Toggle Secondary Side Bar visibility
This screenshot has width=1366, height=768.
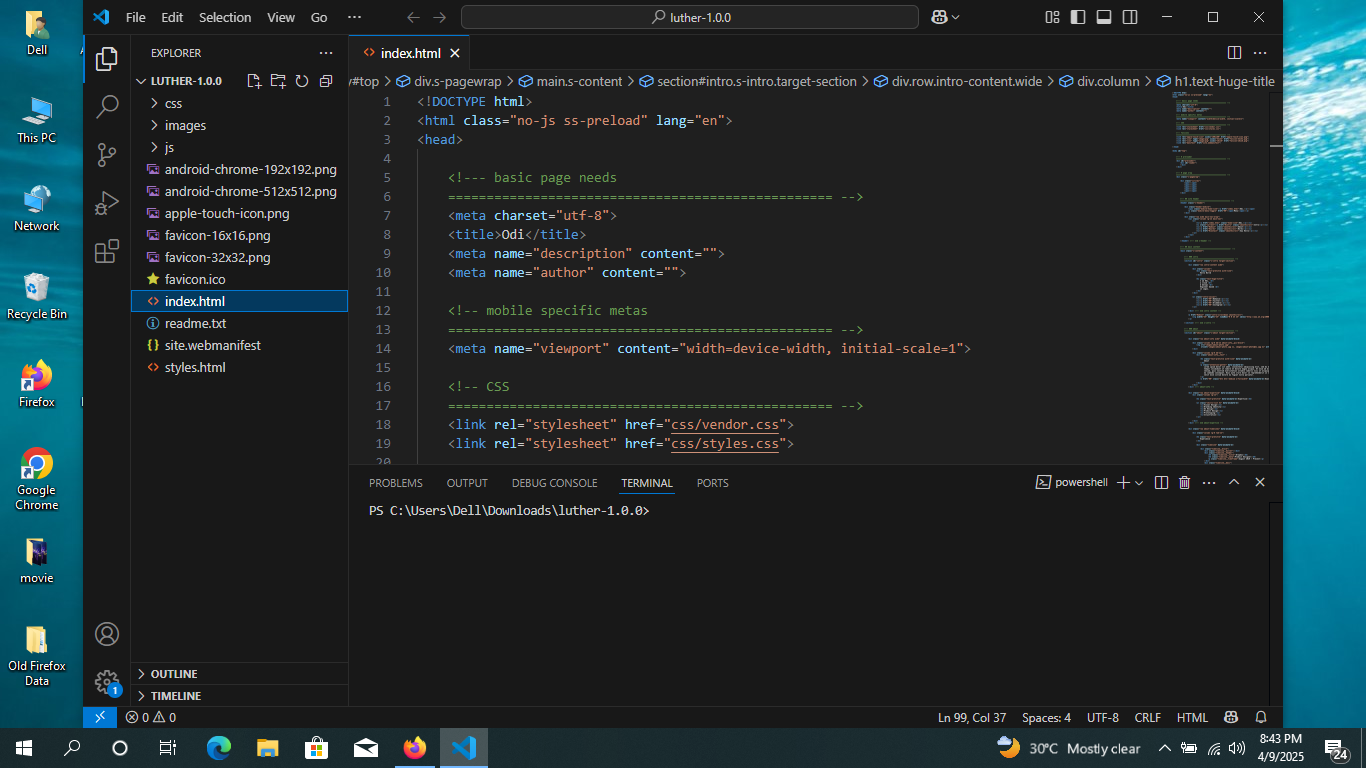click(x=1130, y=17)
